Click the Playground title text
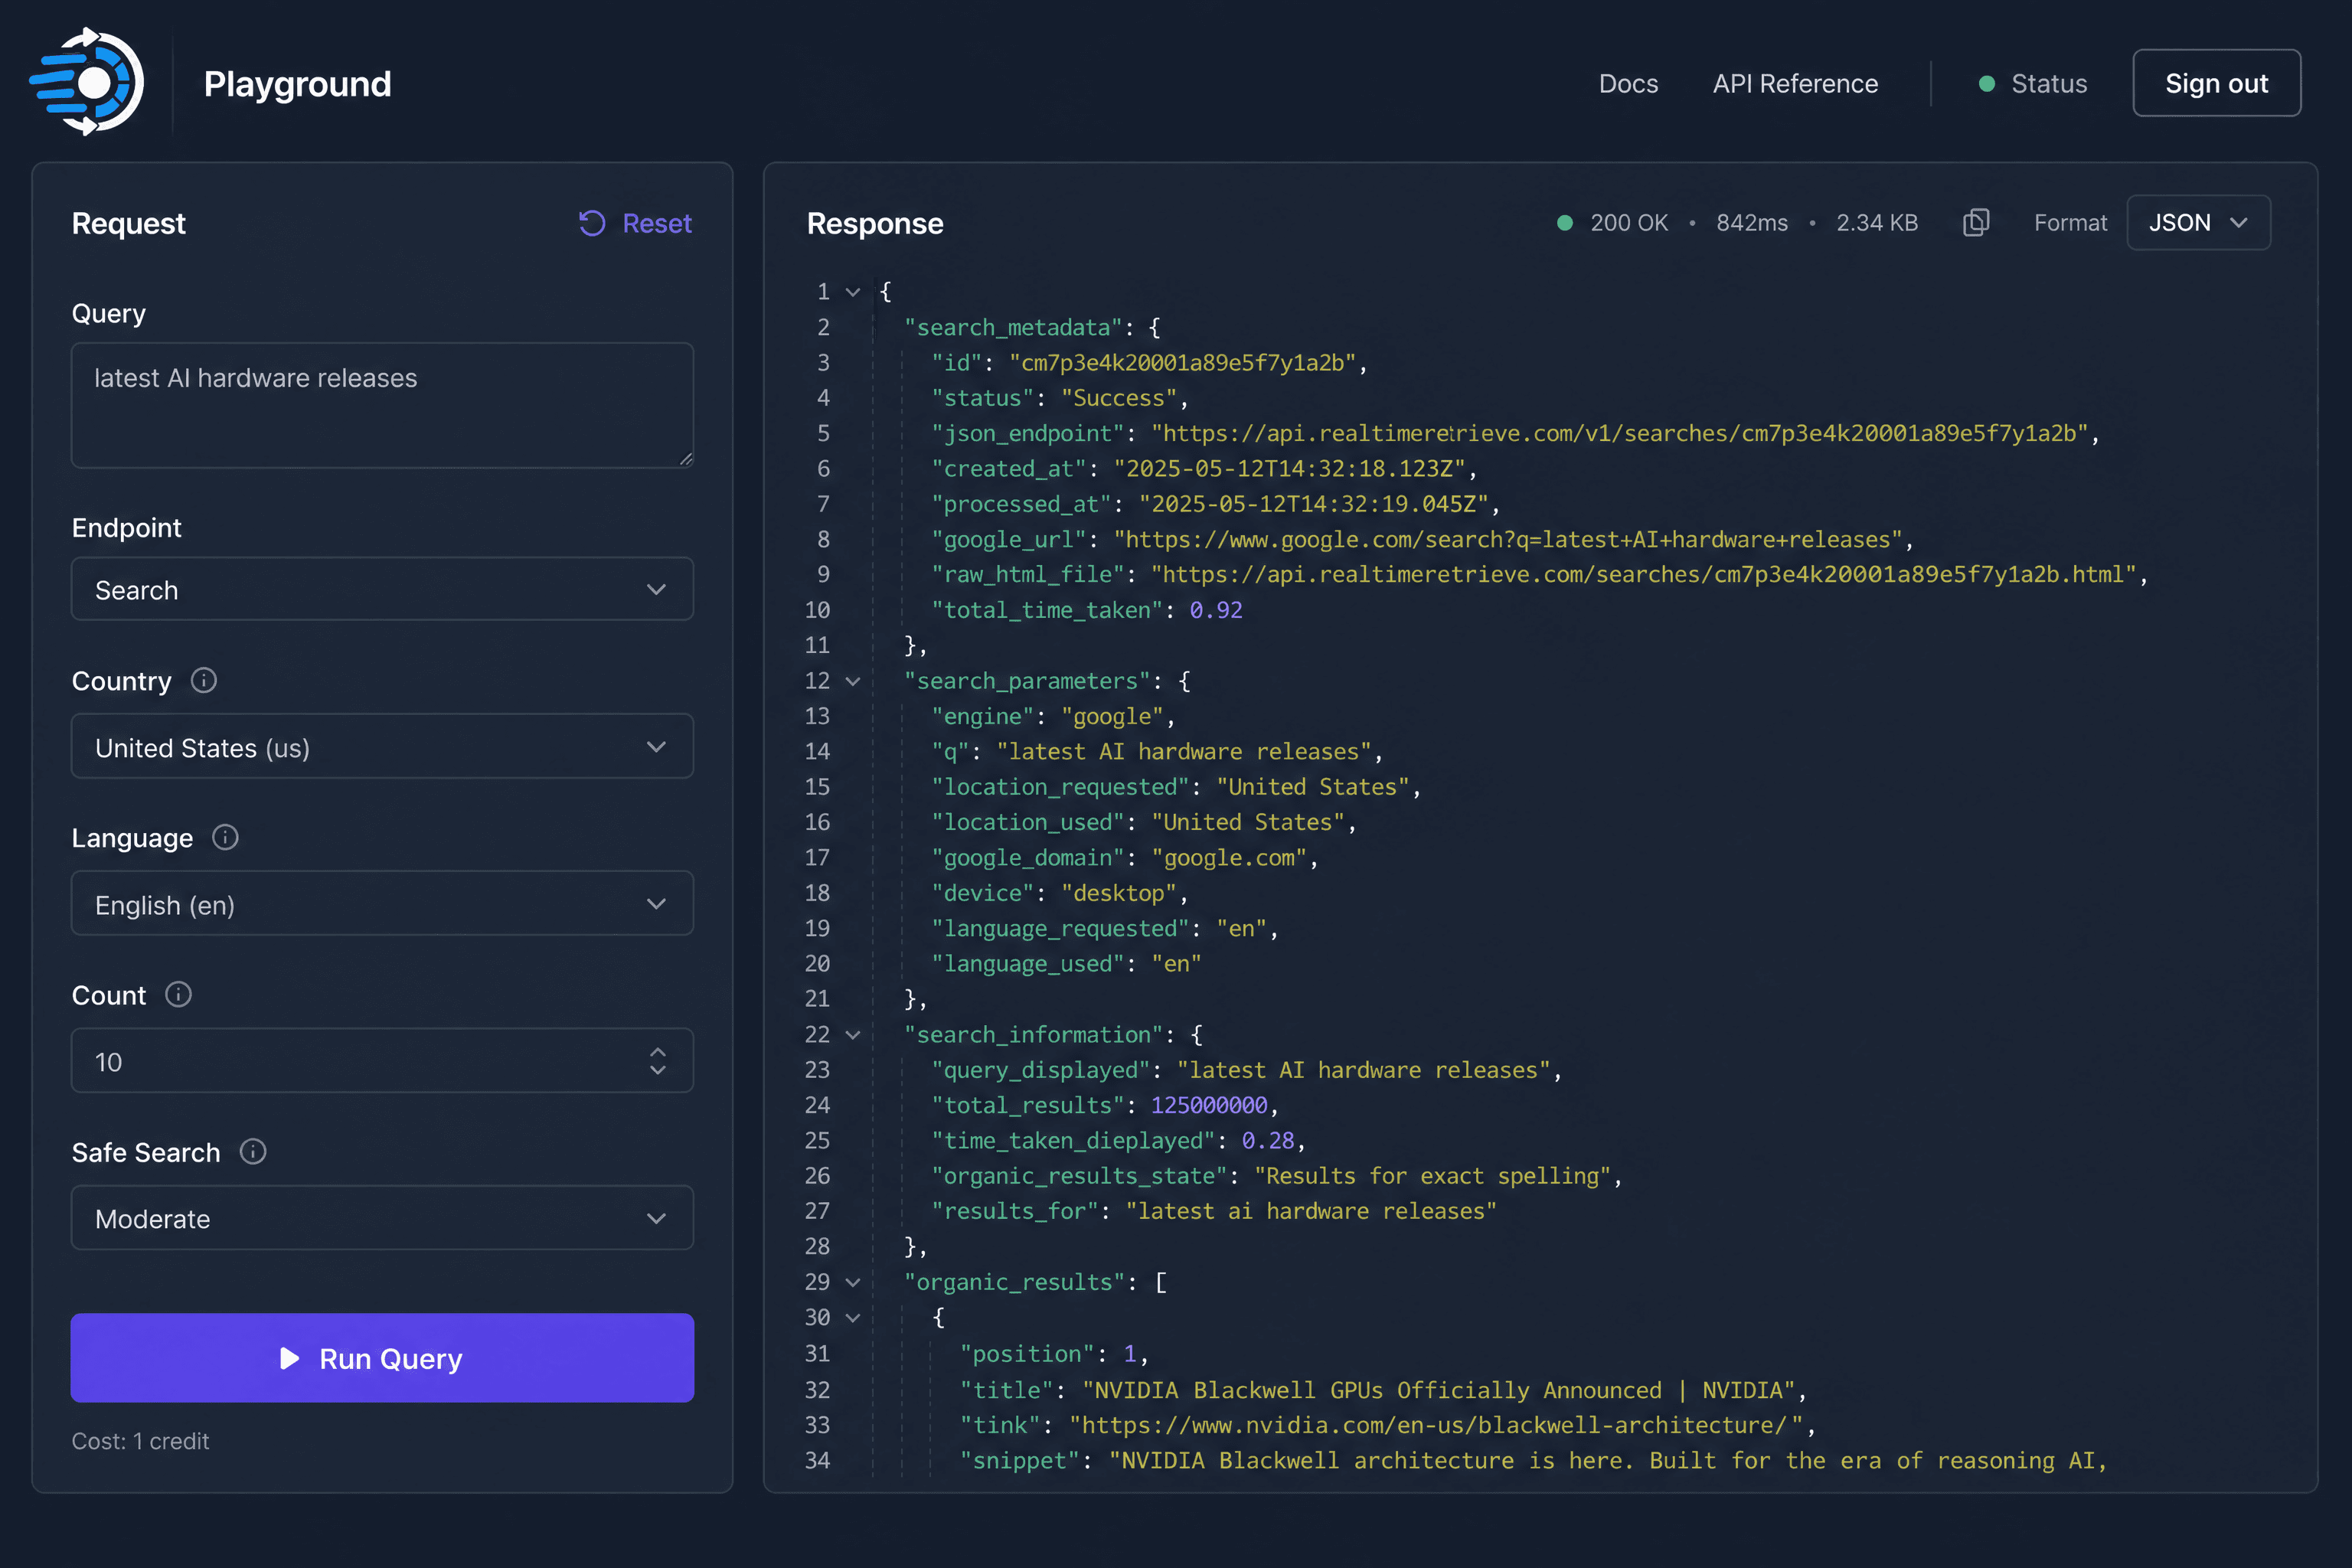The height and width of the screenshot is (1568, 2352). (297, 84)
